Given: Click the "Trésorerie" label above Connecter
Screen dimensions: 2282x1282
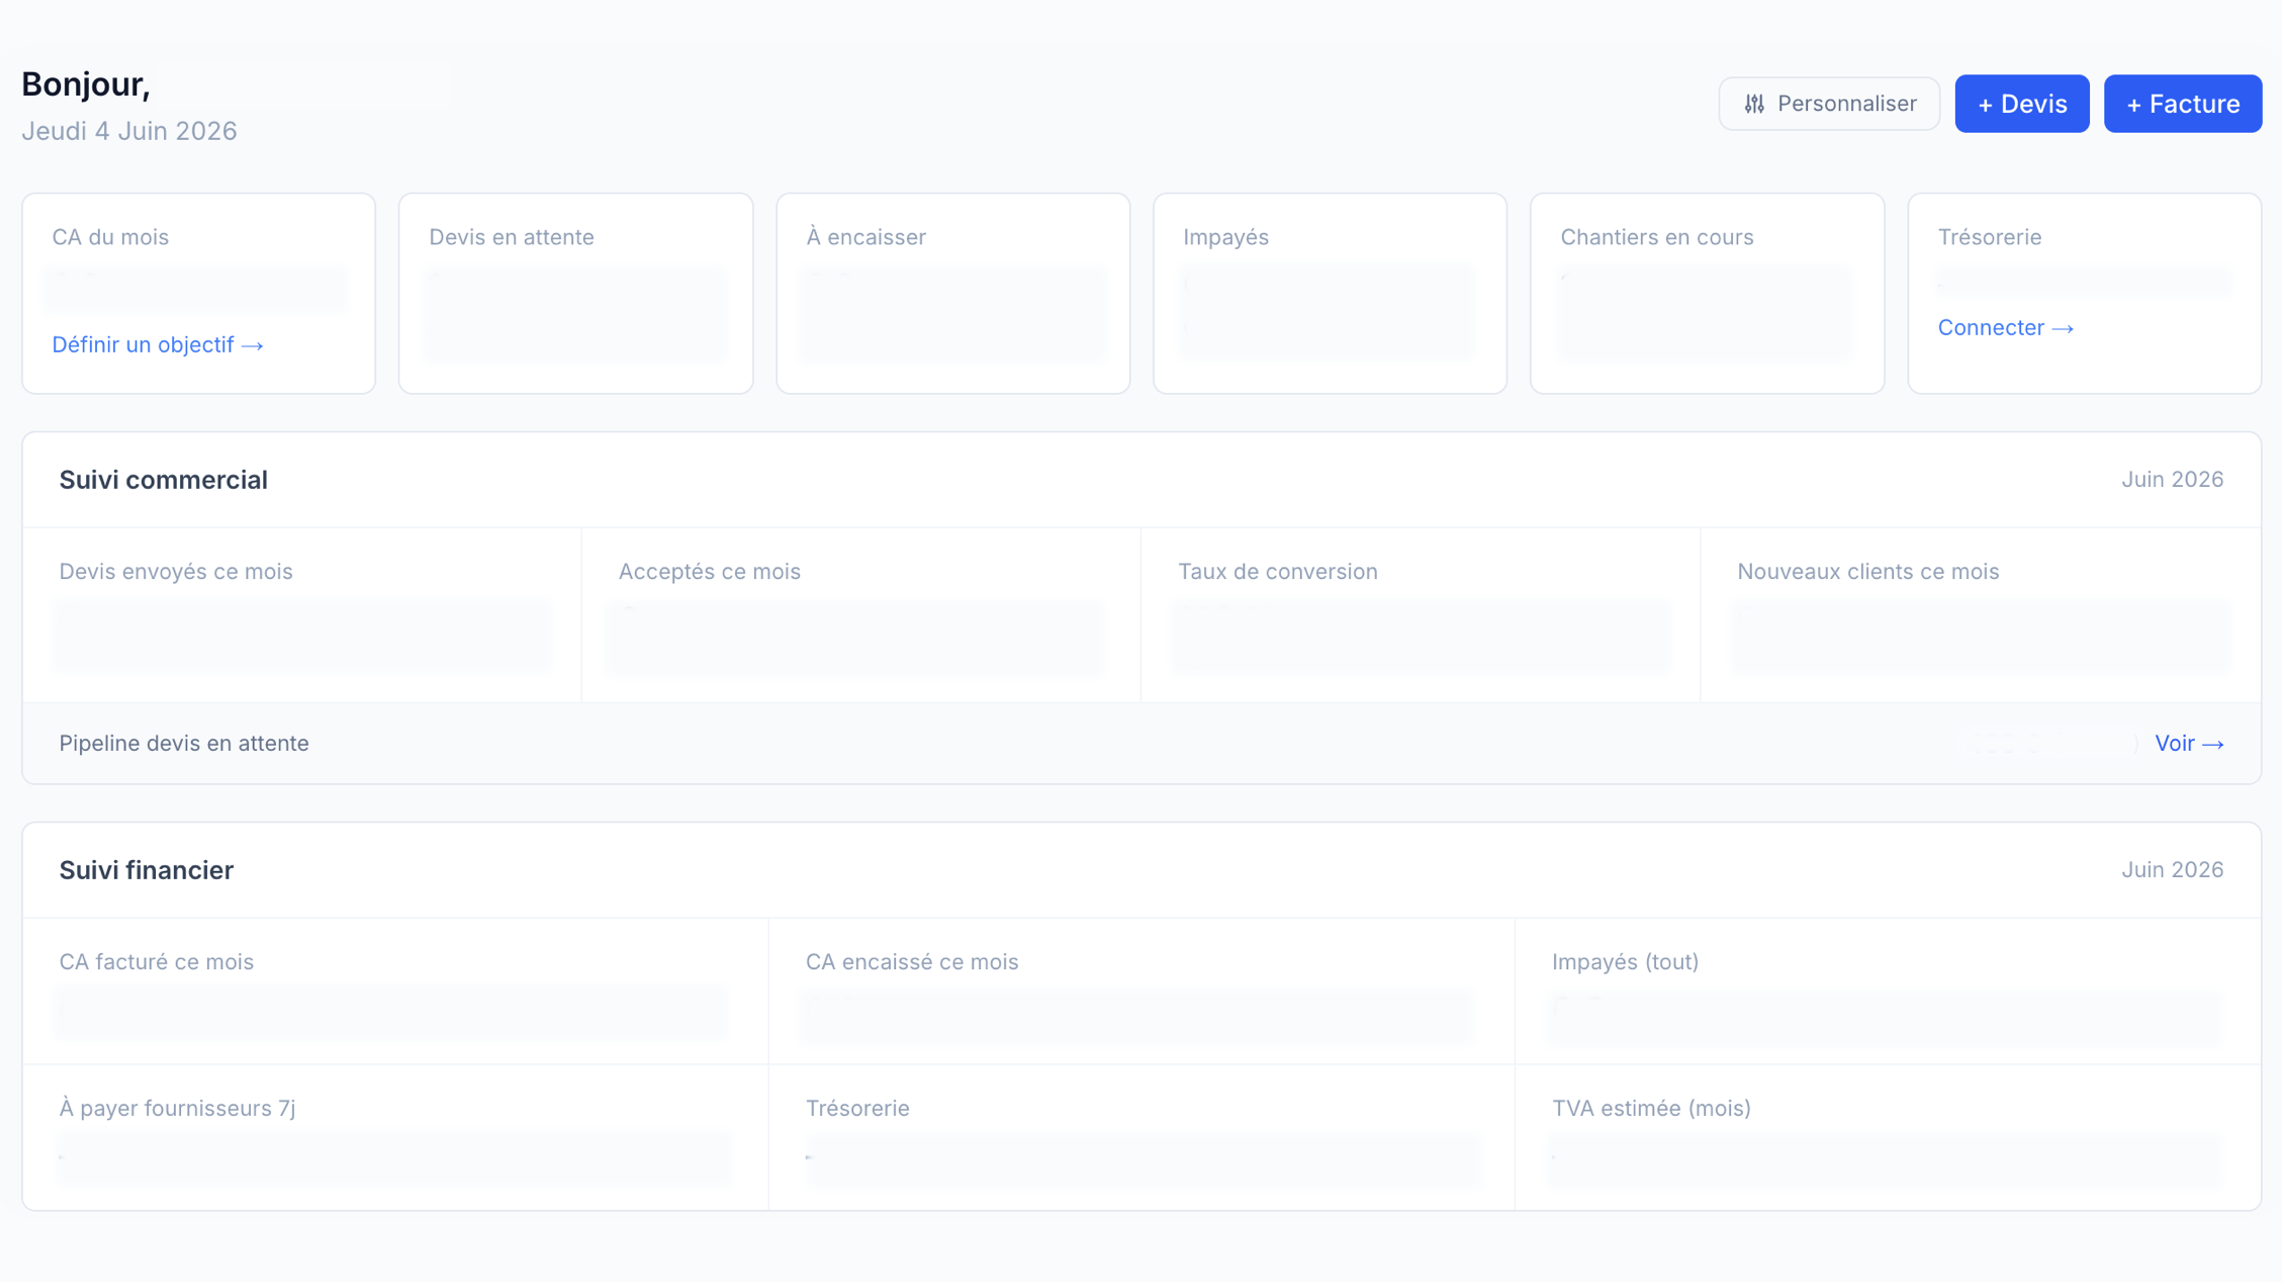Looking at the screenshot, I should pyautogui.click(x=1990, y=237).
